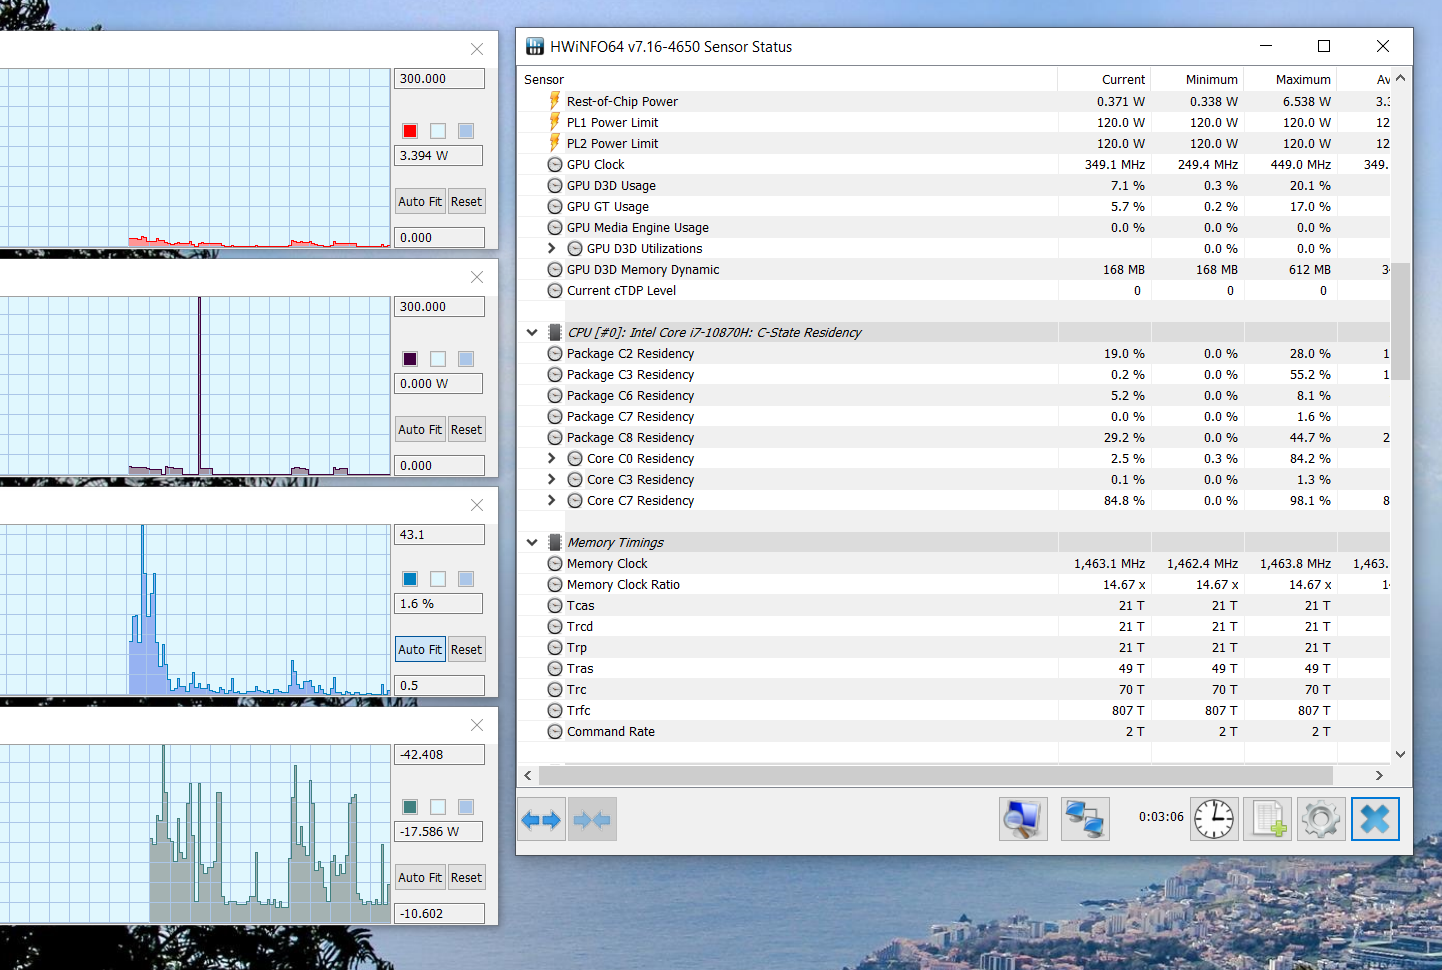Click Auto Fit in the purple graph window
Screen dimensions: 1442x970
(x=420, y=429)
